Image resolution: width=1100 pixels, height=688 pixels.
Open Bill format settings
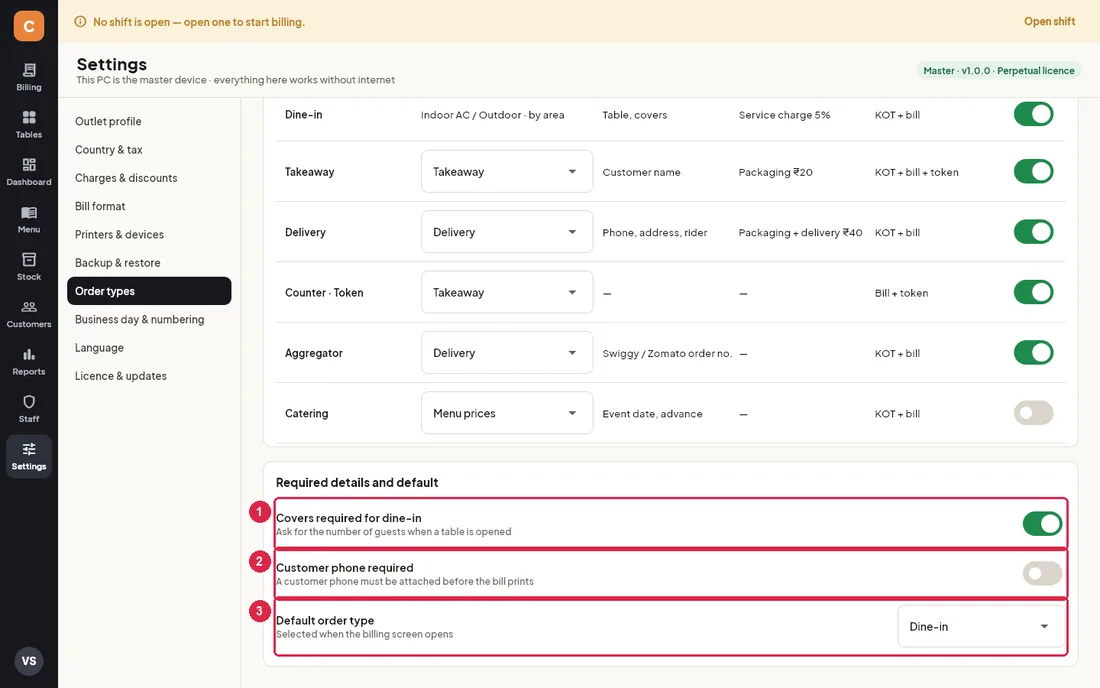pyautogui.click(x=149, y=206)
